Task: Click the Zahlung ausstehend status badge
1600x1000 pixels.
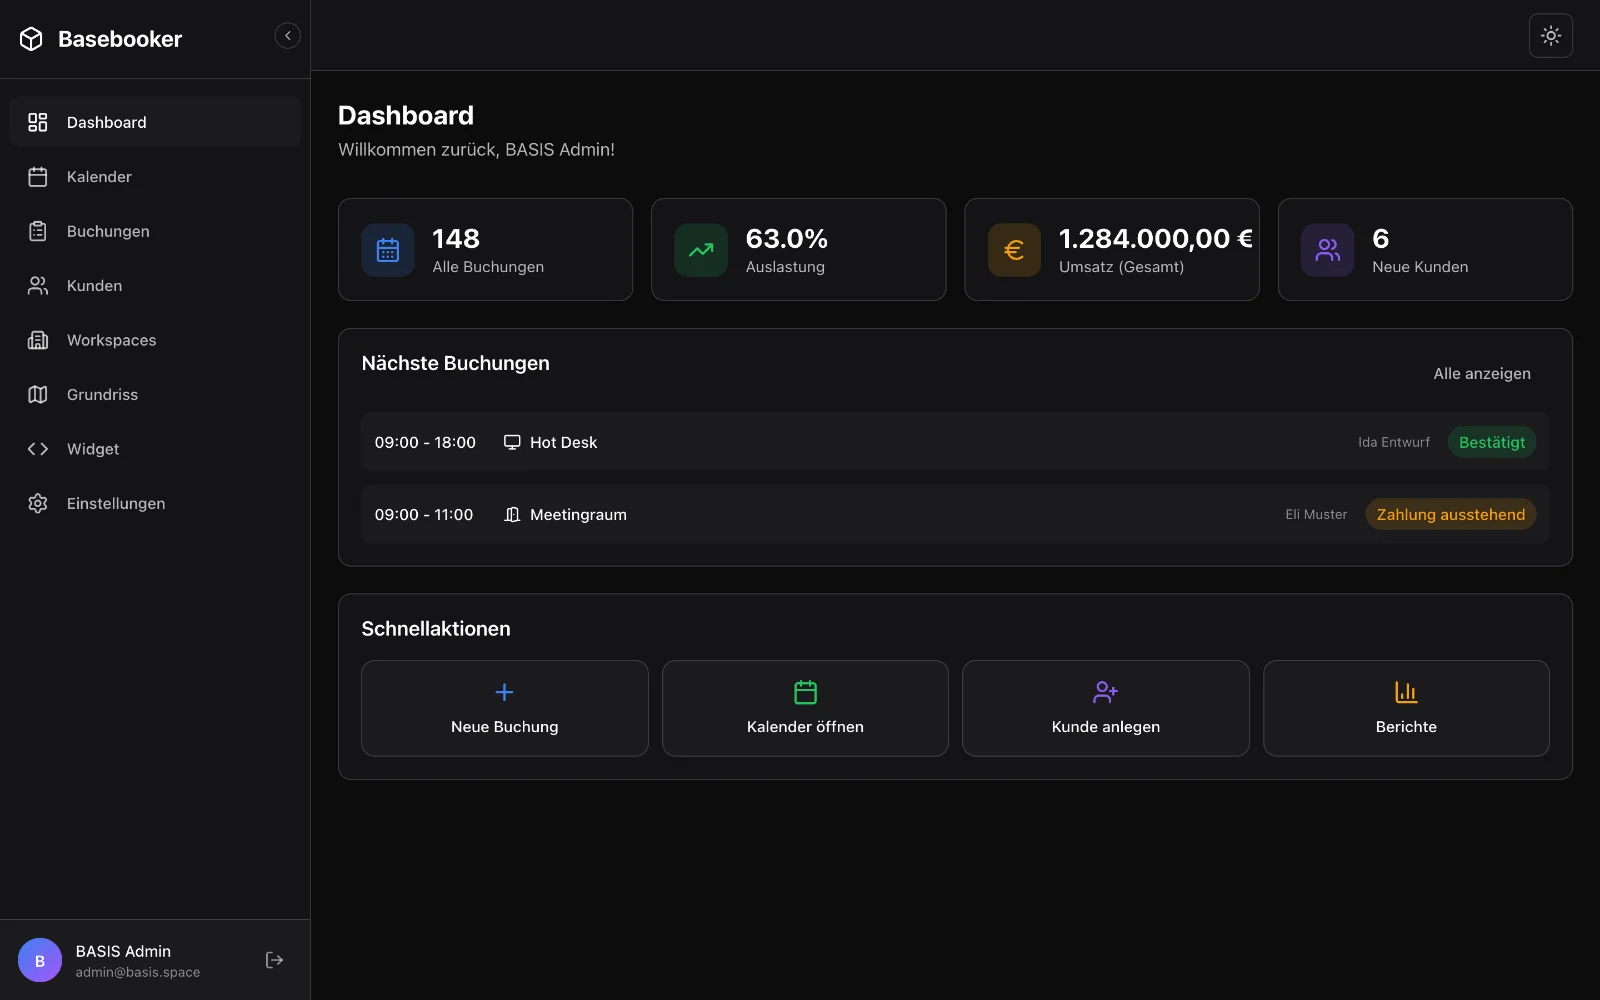Action: point(1451,514)
